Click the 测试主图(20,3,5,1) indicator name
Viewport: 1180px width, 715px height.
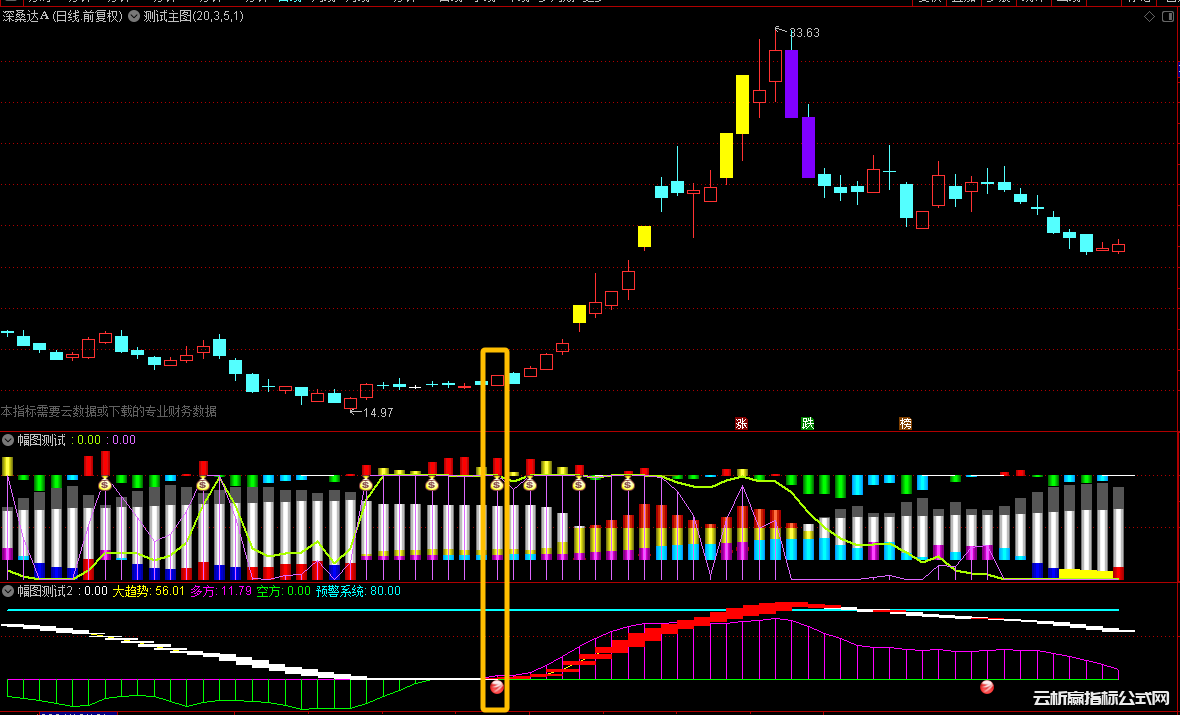[x=193, y=16]
